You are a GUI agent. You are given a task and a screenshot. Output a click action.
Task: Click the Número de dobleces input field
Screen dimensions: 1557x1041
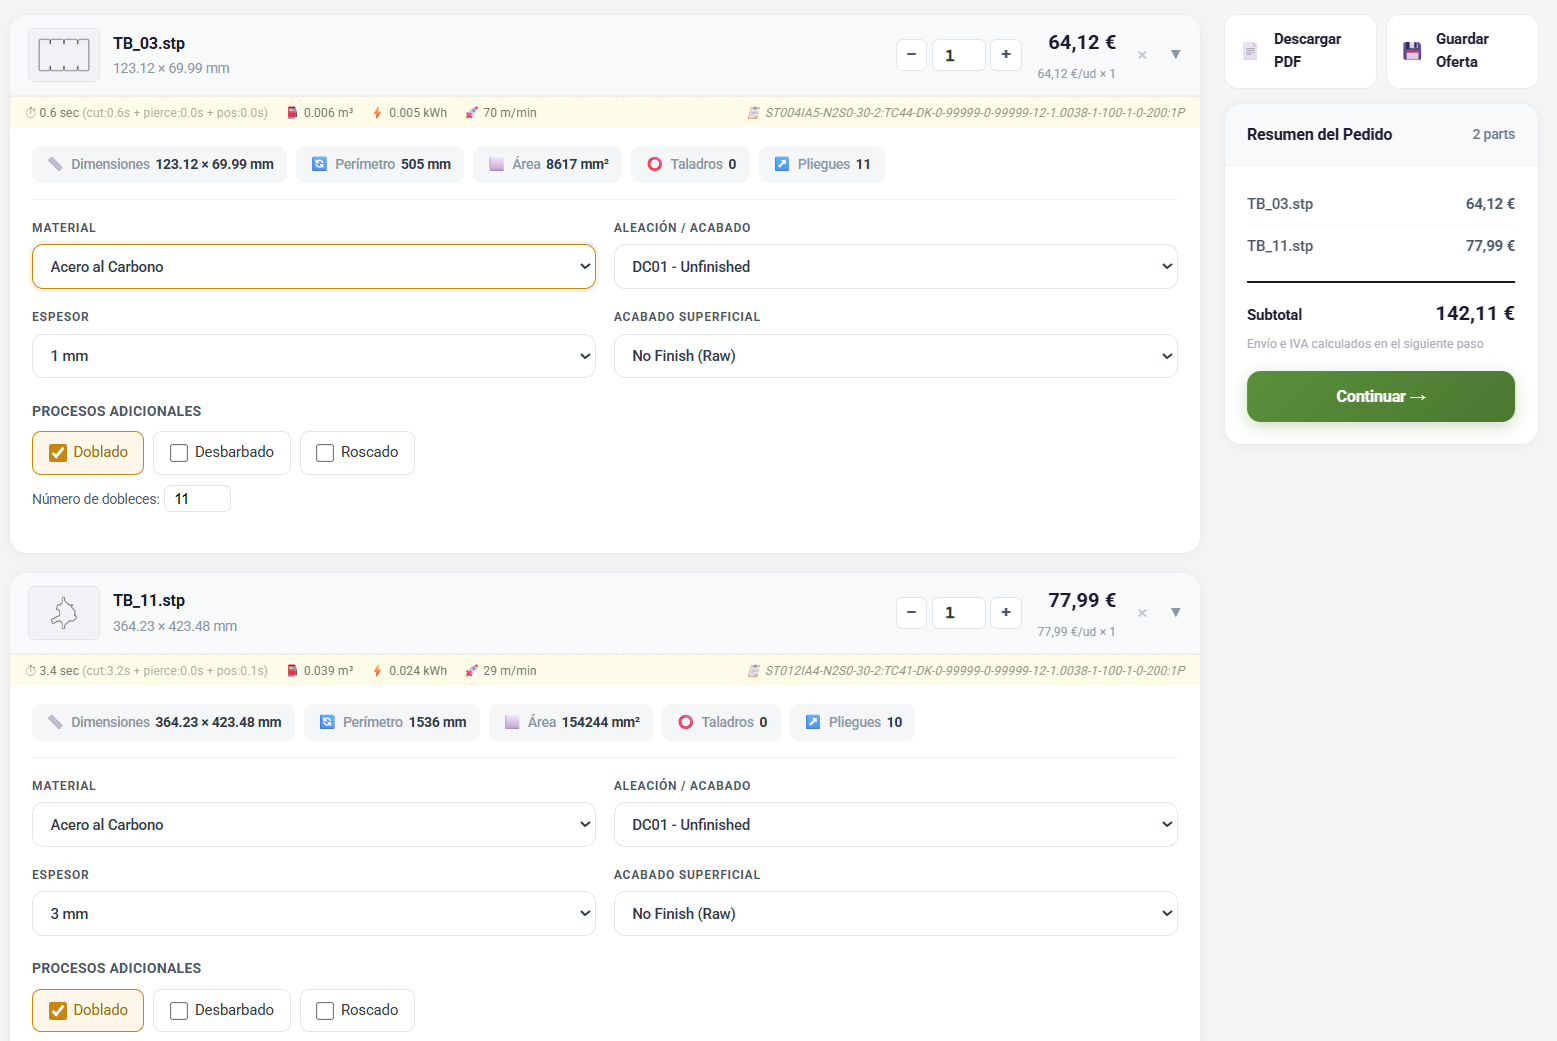197,498
